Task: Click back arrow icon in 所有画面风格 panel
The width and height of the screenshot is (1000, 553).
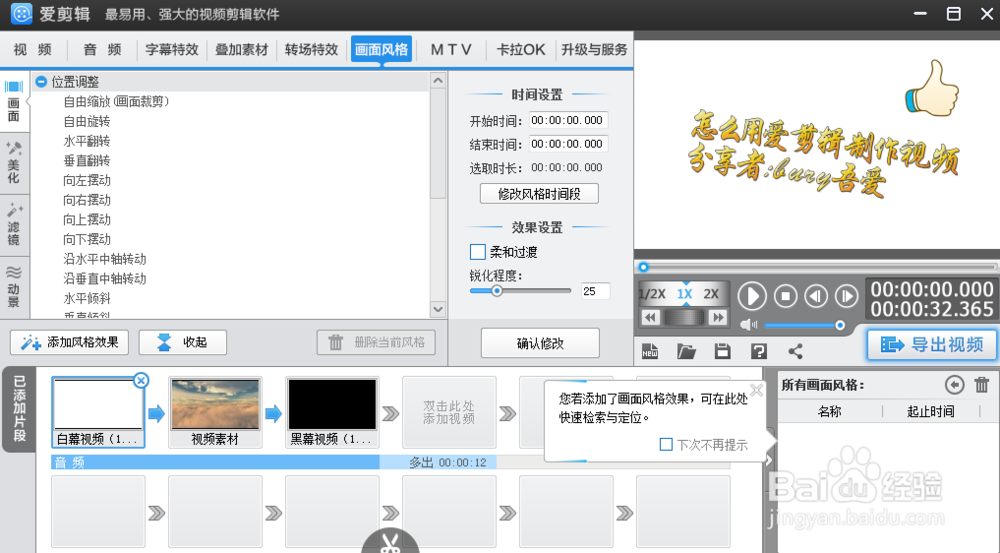Action: click(x=954, y=385)
